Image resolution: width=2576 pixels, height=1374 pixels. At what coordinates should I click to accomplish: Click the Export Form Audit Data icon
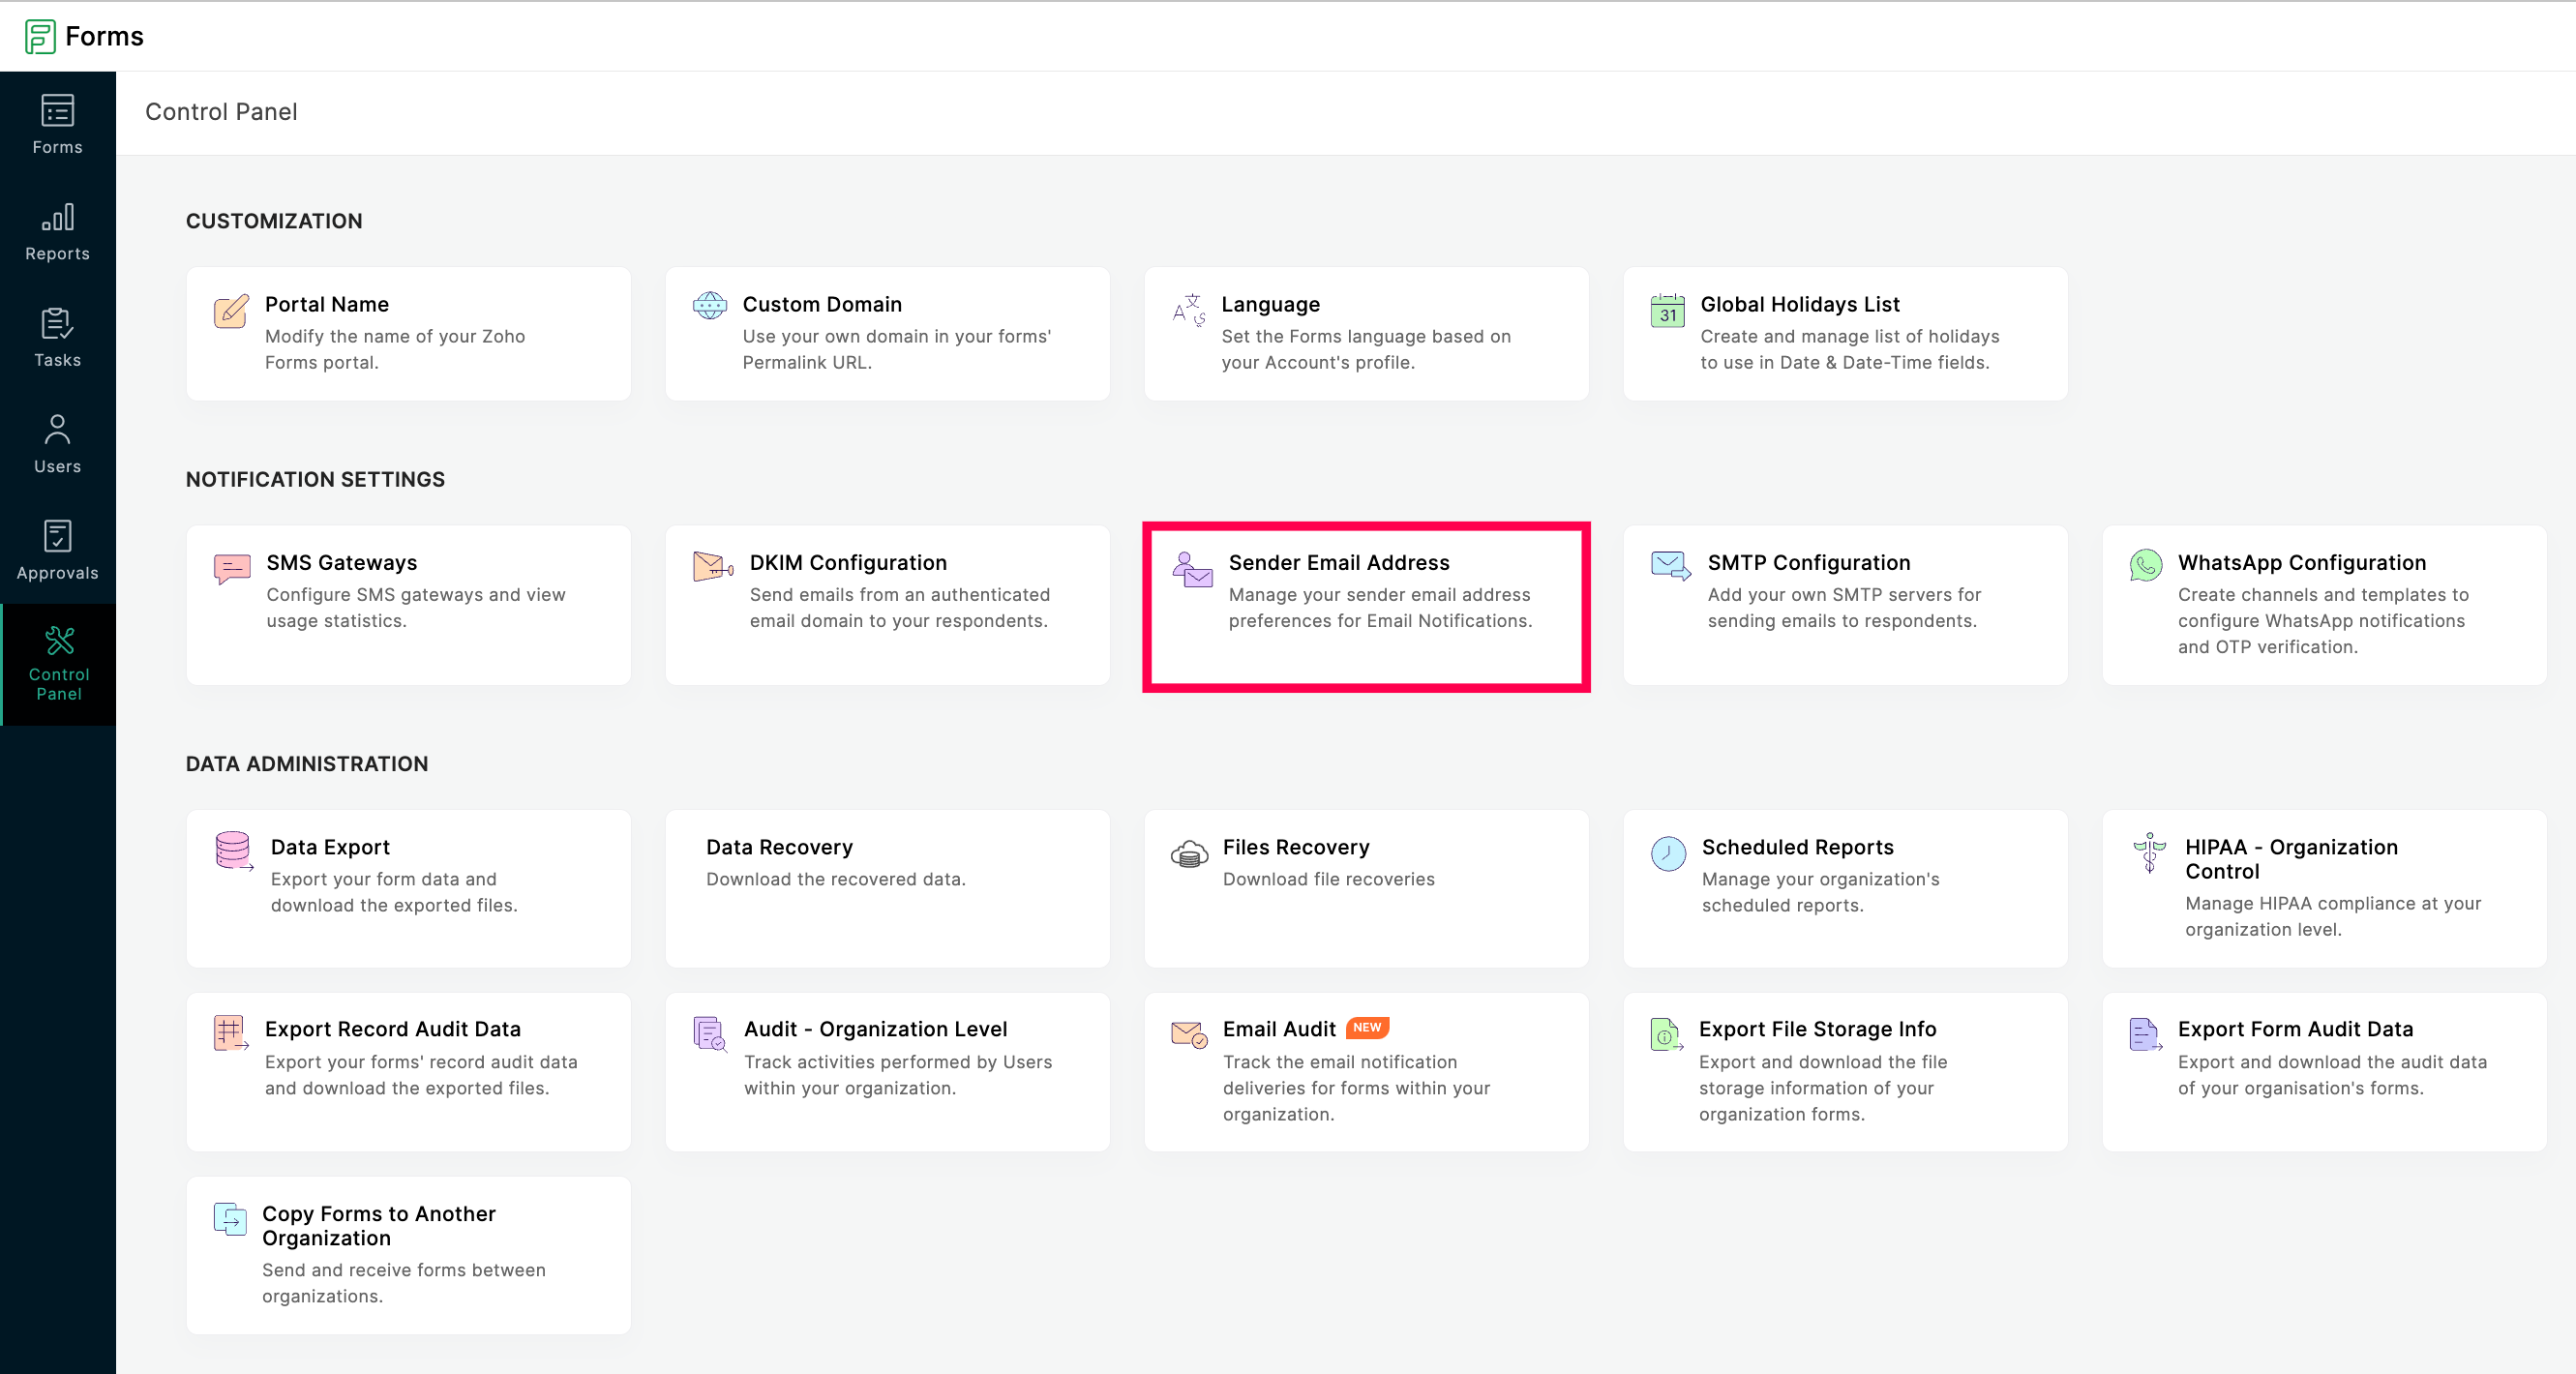2146,1034
